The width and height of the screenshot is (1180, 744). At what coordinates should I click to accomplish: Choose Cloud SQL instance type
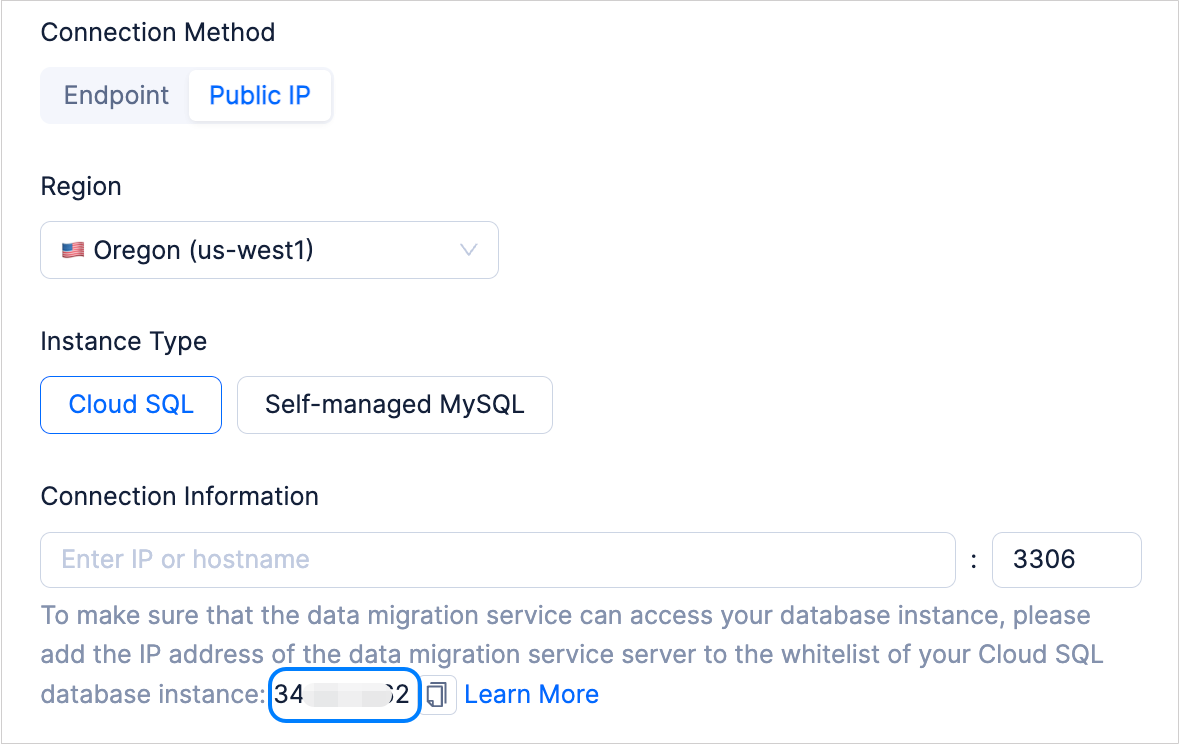[131, 405]
